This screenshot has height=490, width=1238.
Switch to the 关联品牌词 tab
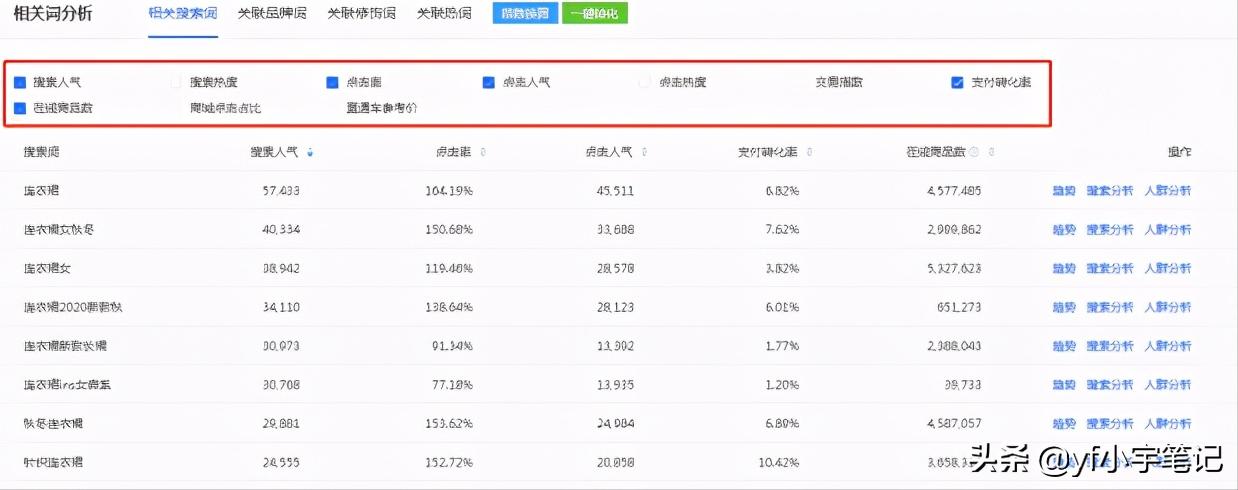[273, 14]
